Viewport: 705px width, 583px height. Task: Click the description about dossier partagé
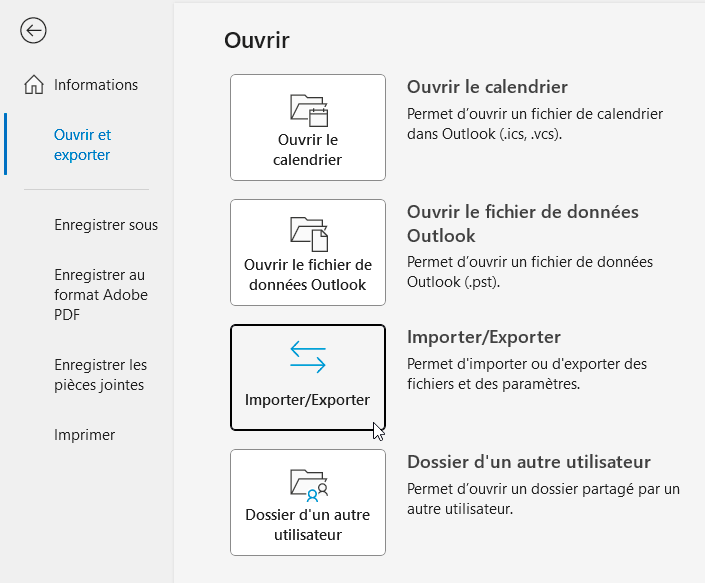coord(543,499)
